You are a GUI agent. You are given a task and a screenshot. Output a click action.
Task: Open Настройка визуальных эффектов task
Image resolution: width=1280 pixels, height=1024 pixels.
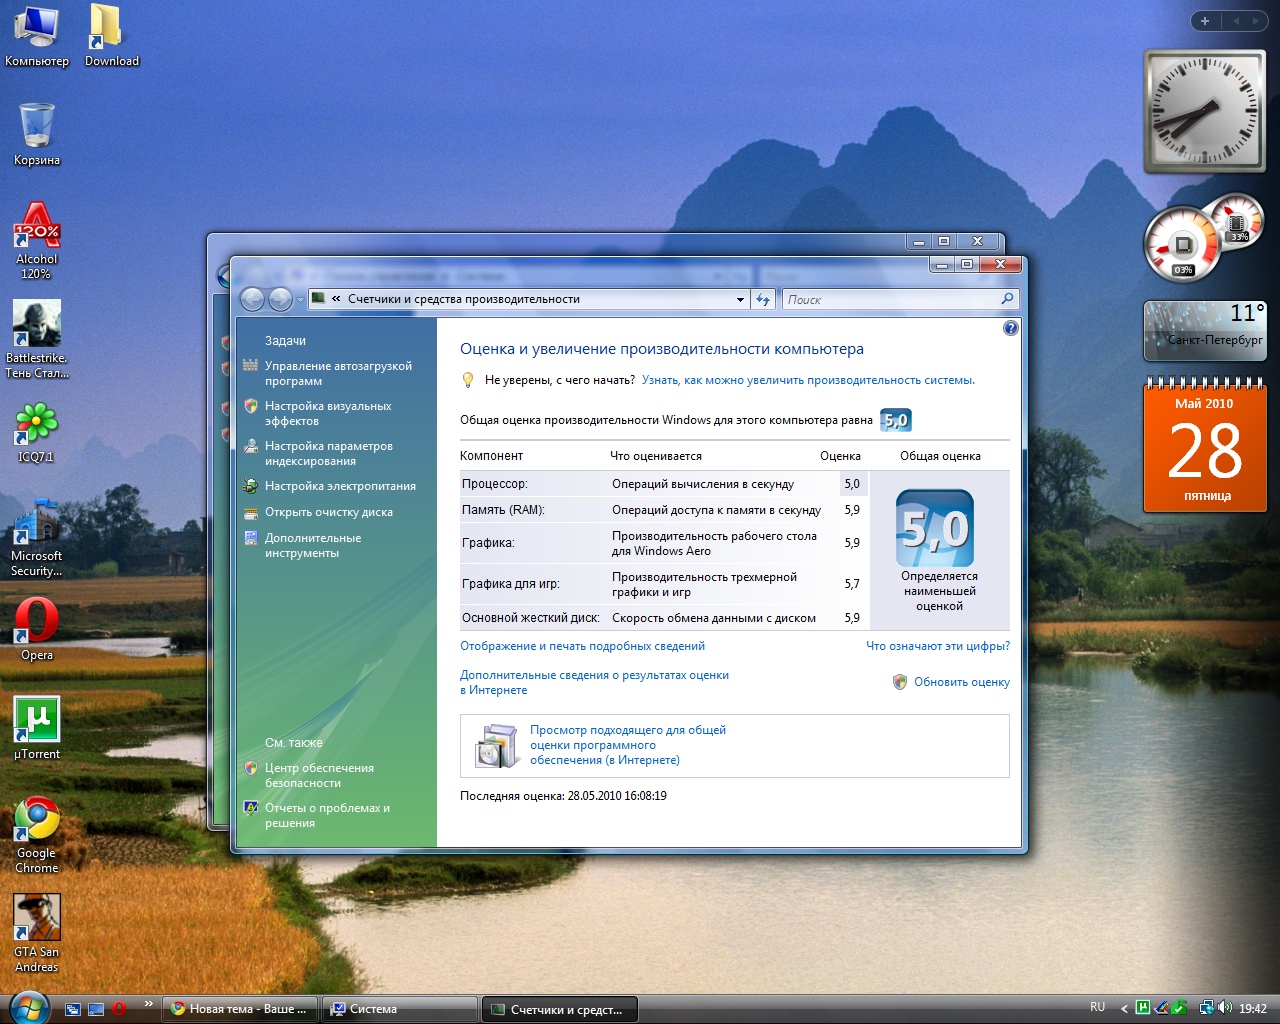[328, 413]
